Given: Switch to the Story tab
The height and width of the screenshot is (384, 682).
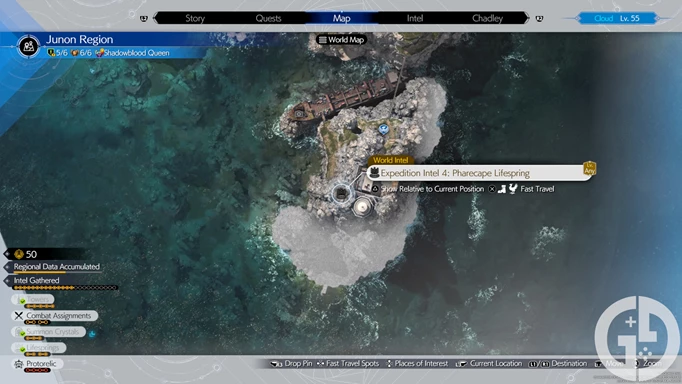Looking at the screenshot, I should (x=195, y=18).
